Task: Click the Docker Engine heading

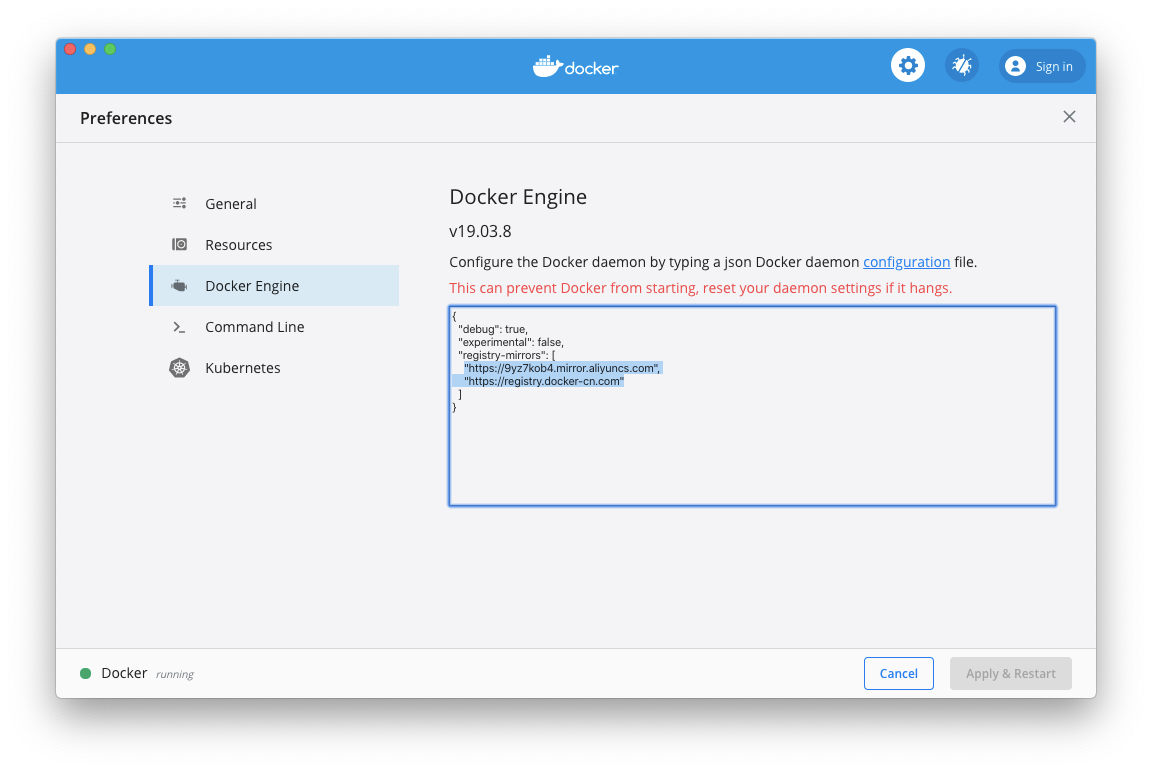Action: coord(518,197)
